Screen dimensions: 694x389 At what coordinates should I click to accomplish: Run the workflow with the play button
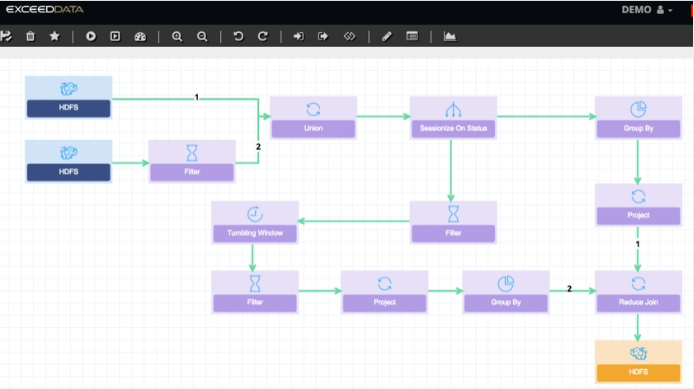pyautogui.click(x=91, y=36)
